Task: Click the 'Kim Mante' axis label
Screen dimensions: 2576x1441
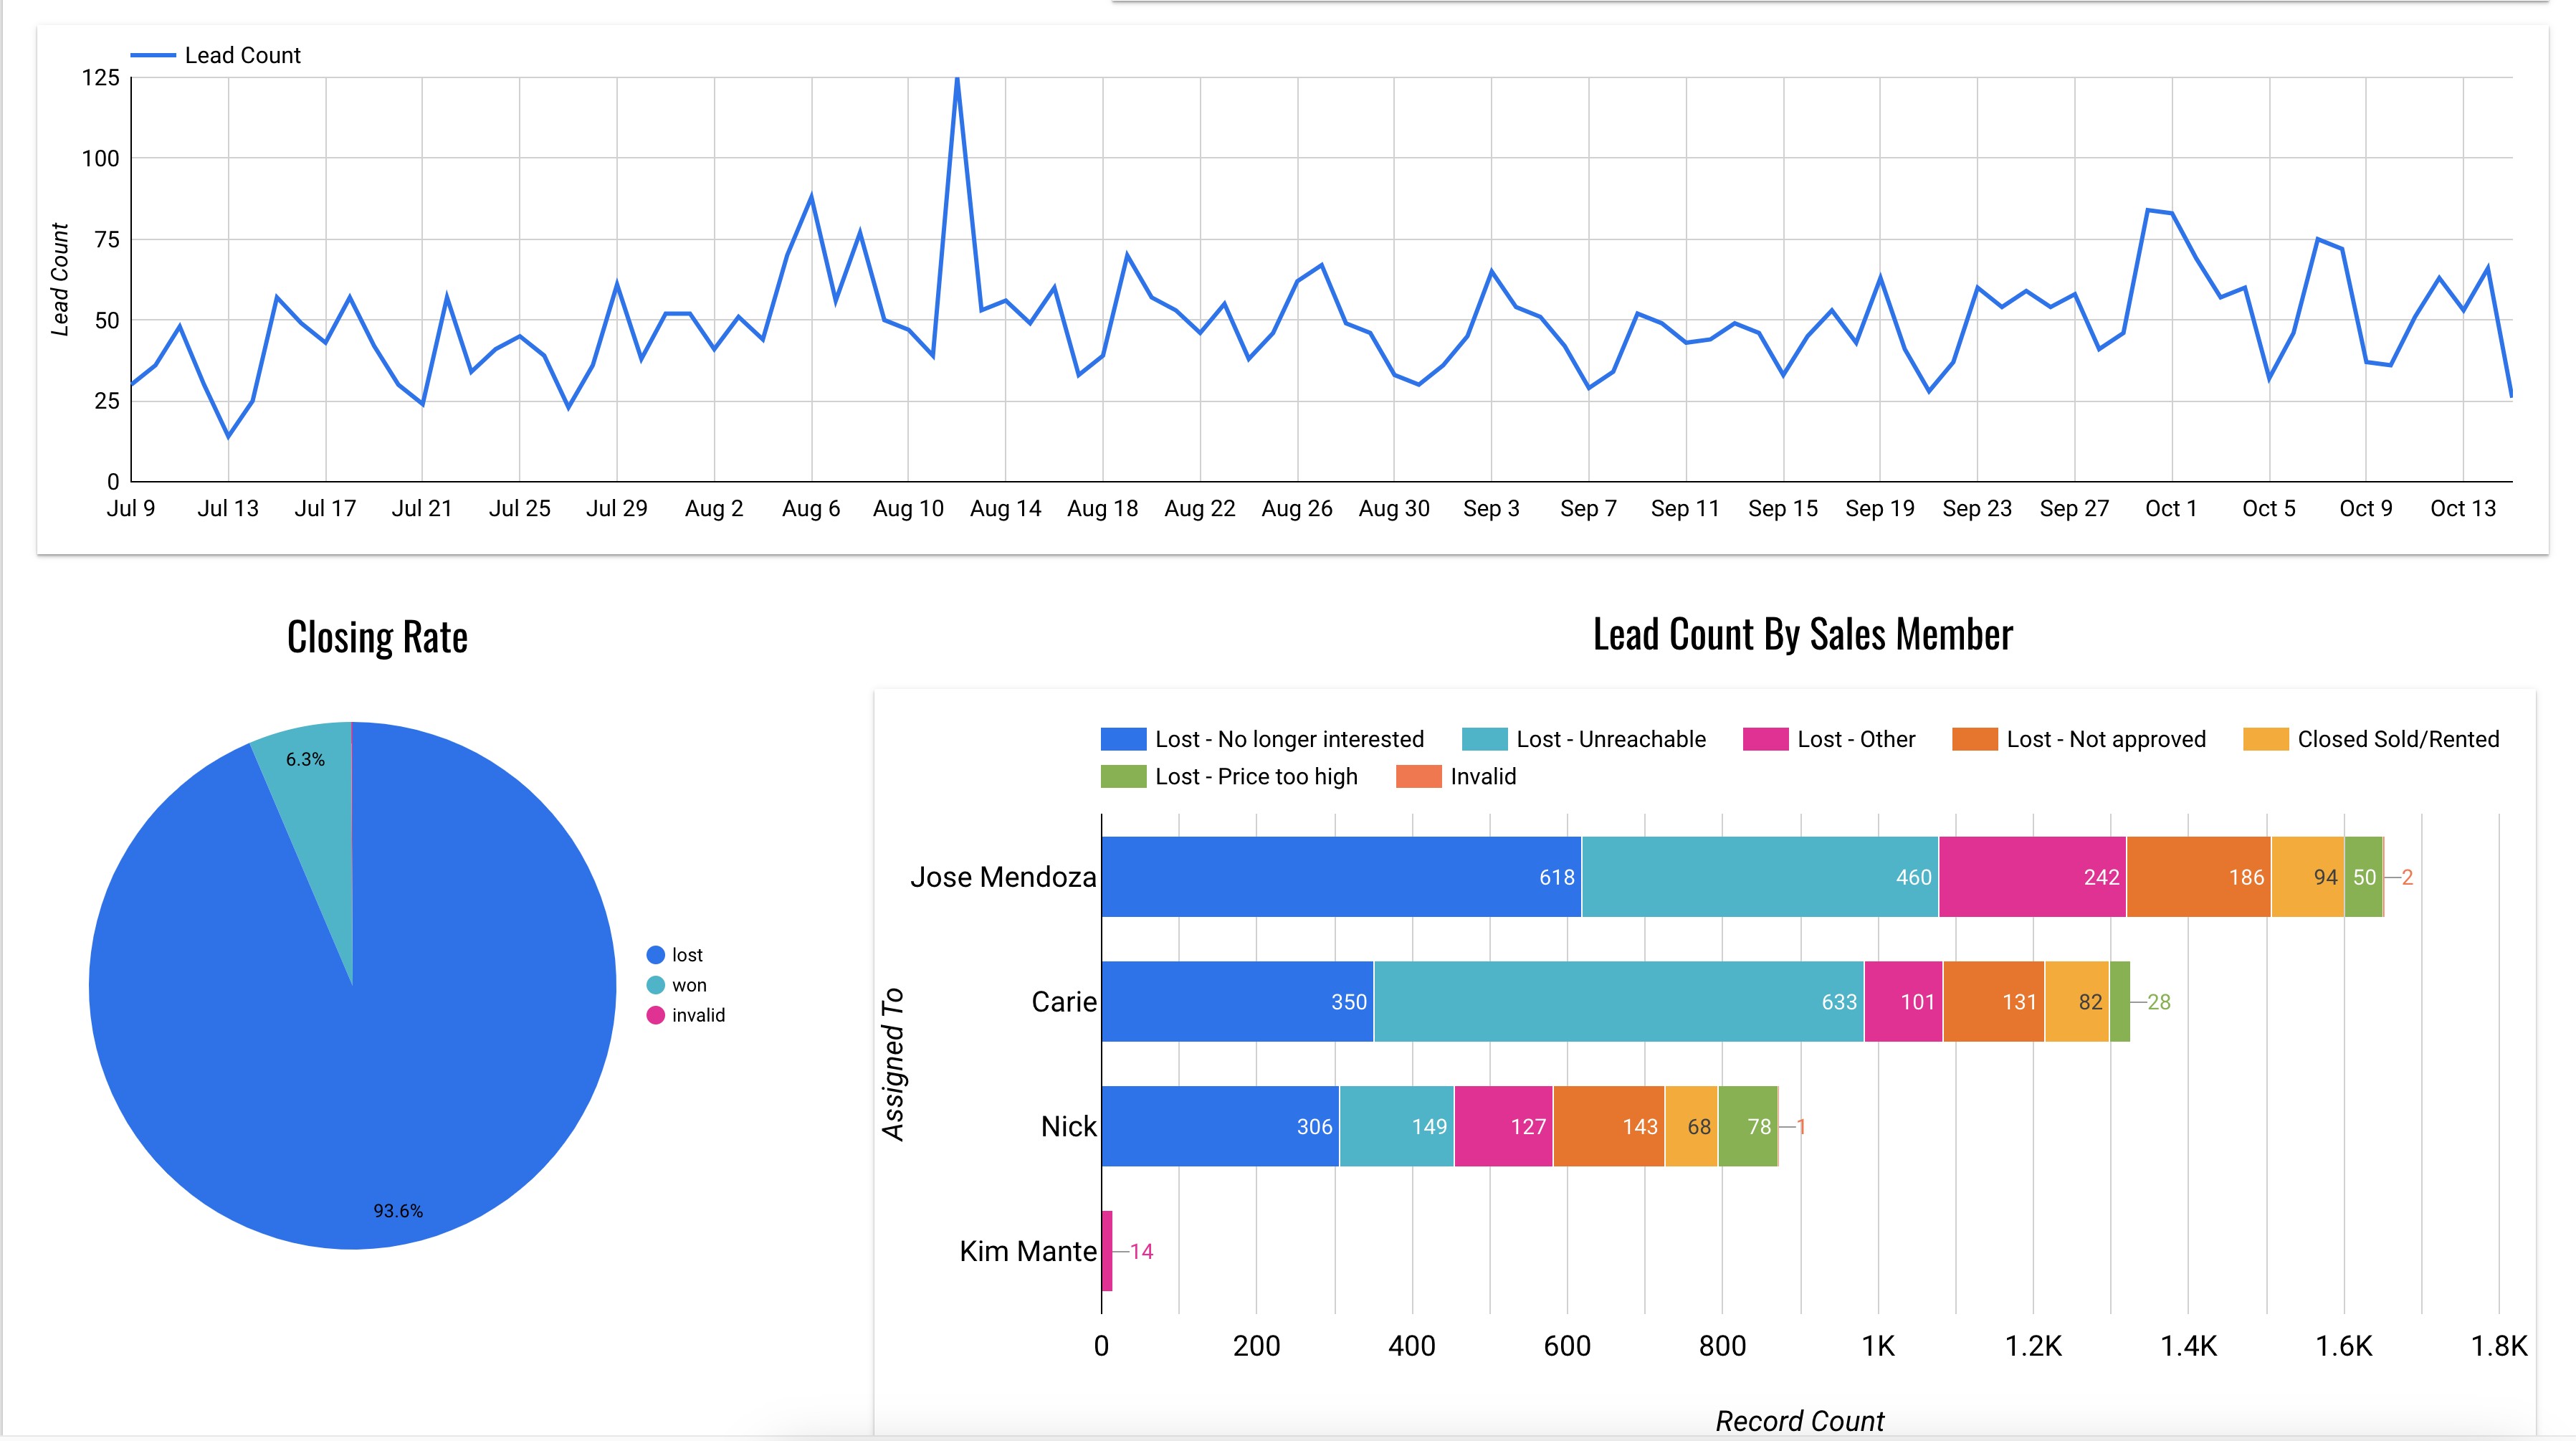Action: coord(1028,1251)
